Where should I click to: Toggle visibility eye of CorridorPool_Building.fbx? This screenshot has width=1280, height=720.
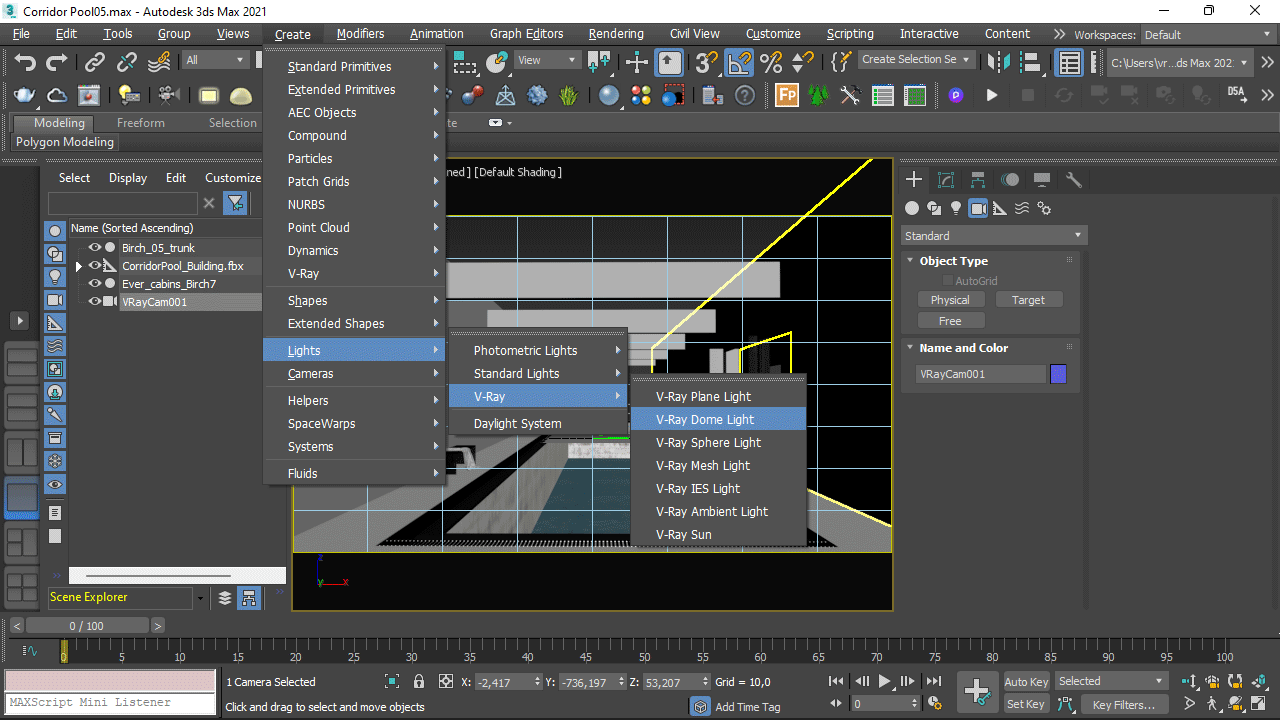click(95, 266)
